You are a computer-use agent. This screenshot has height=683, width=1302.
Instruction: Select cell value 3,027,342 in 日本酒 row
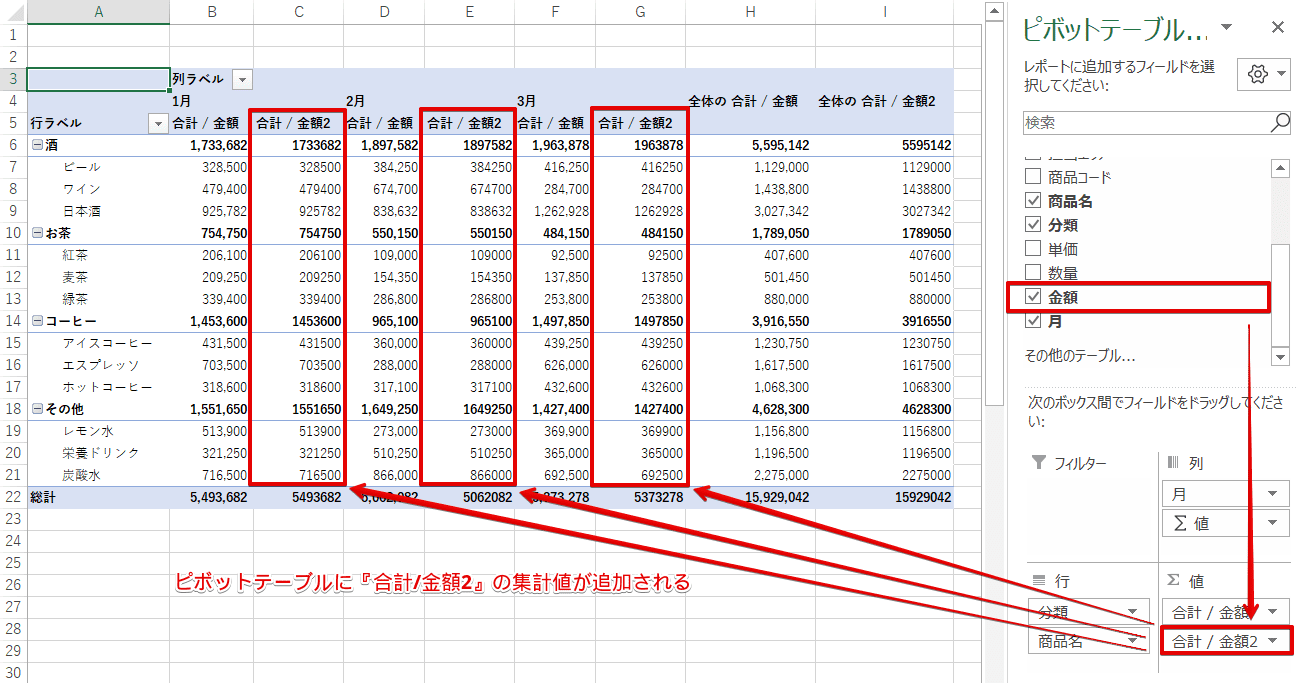(750, 211)
